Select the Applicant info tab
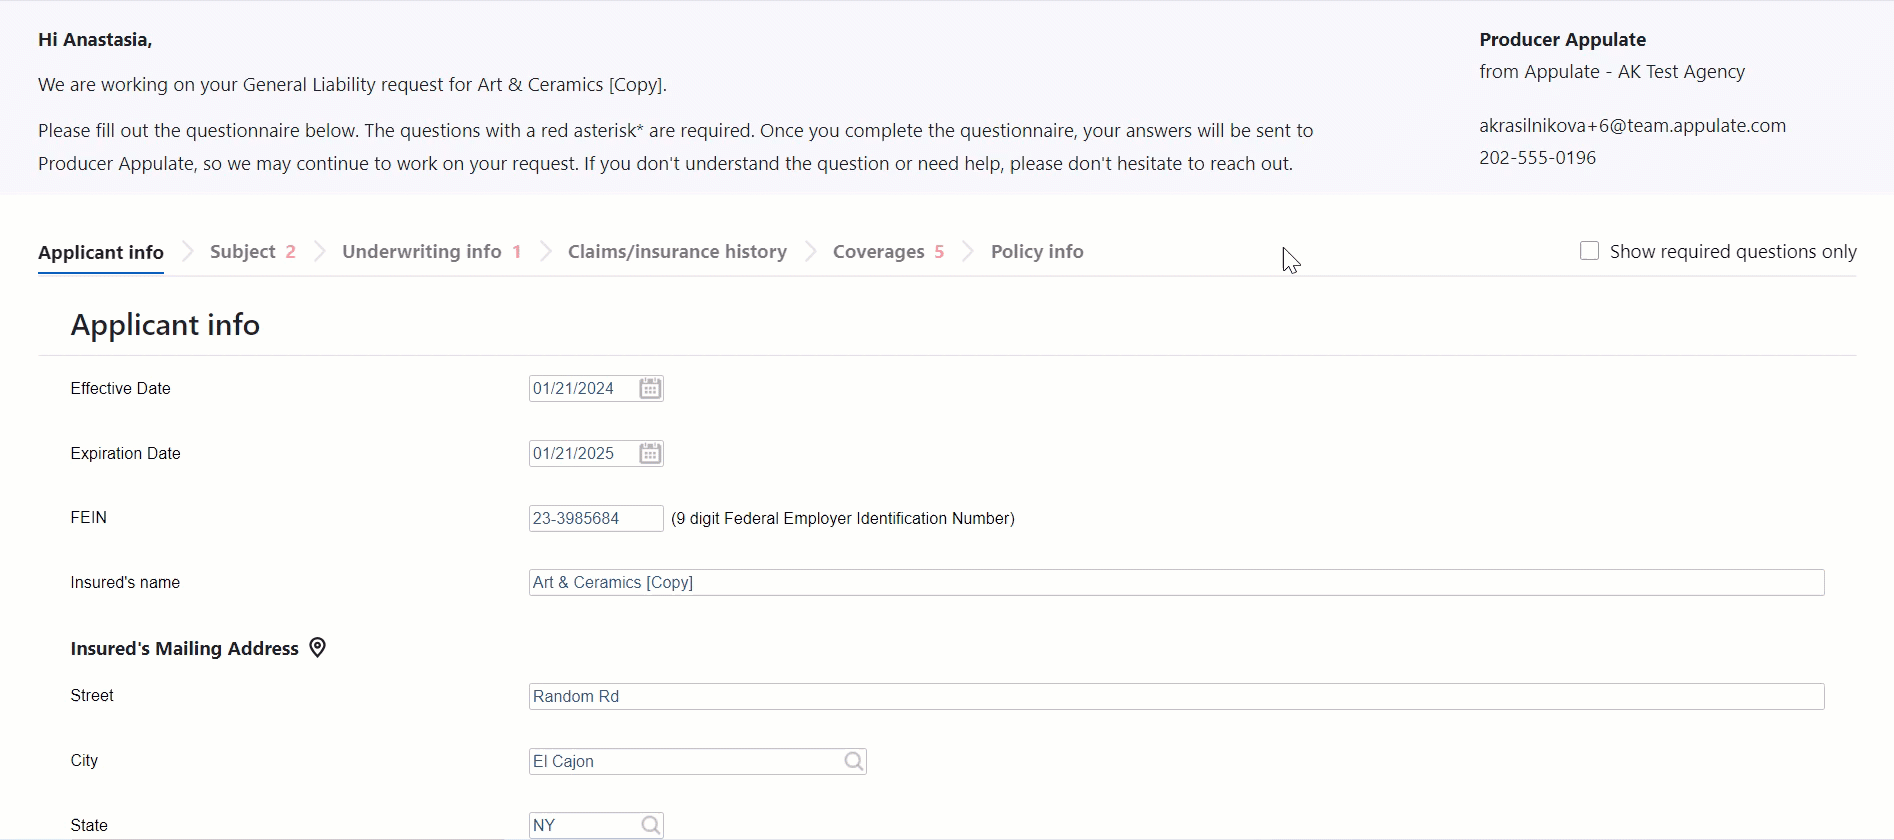Viewport: 1894px width, 840px height. coord(101,252)
